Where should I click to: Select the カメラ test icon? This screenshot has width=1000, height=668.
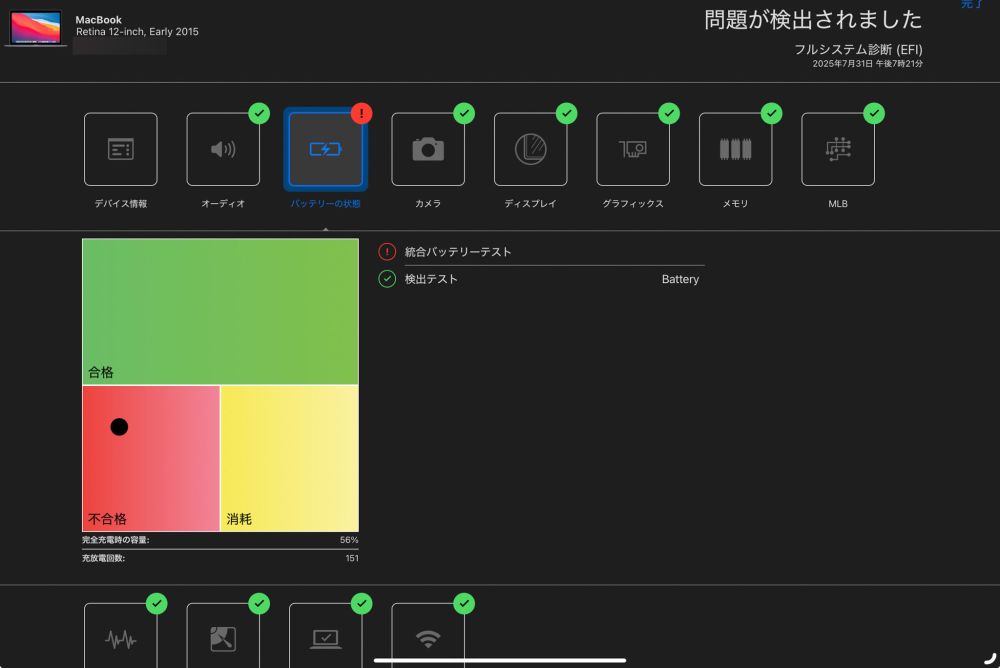(429, 148)
